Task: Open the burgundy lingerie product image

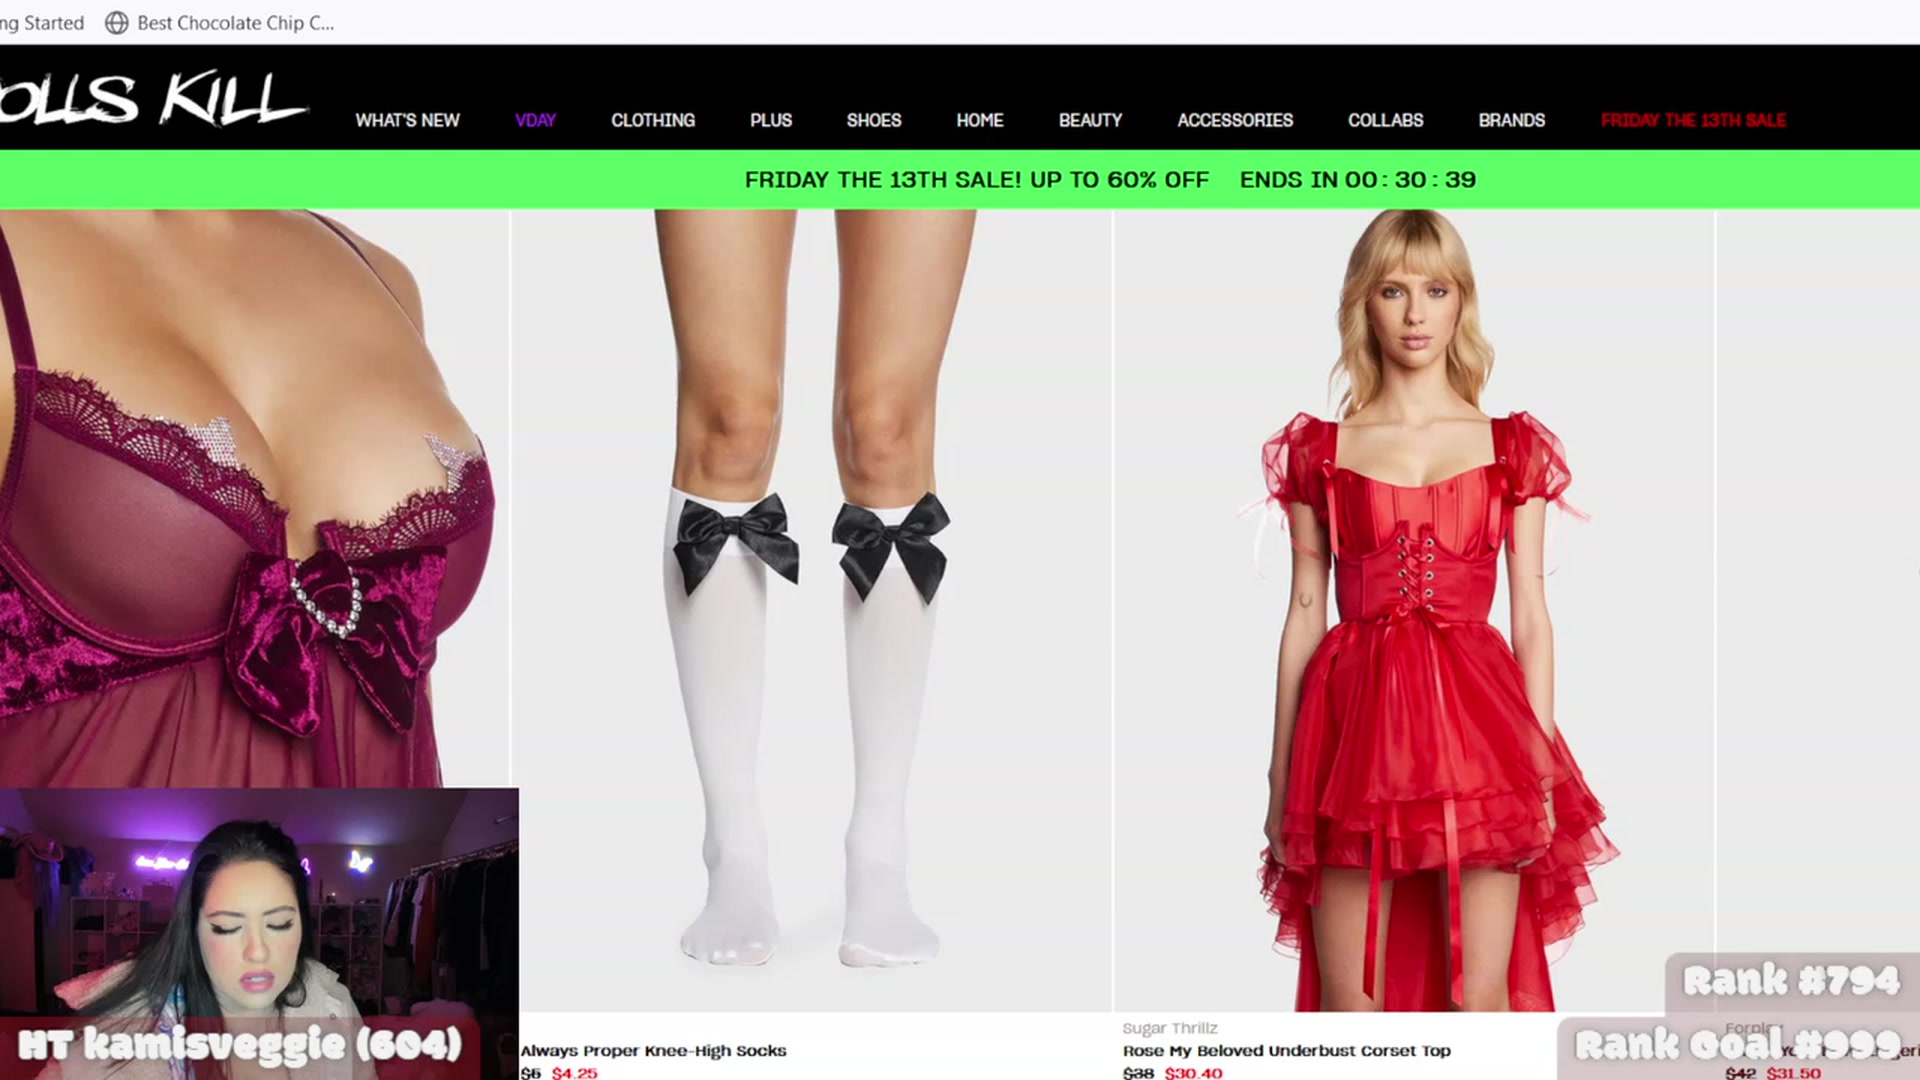Action: [254, 498]
